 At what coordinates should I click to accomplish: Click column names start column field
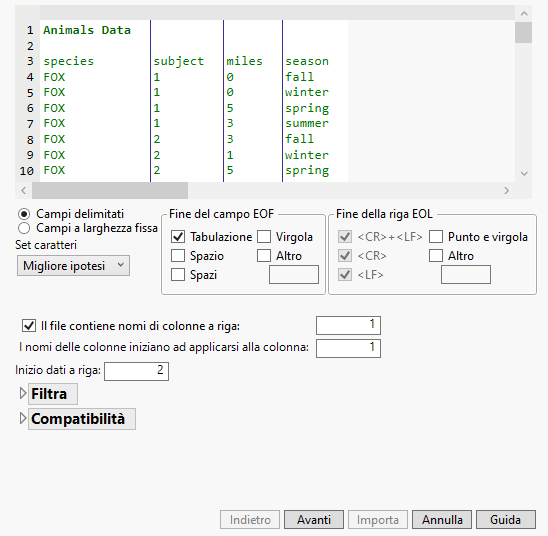coord(348,348)
